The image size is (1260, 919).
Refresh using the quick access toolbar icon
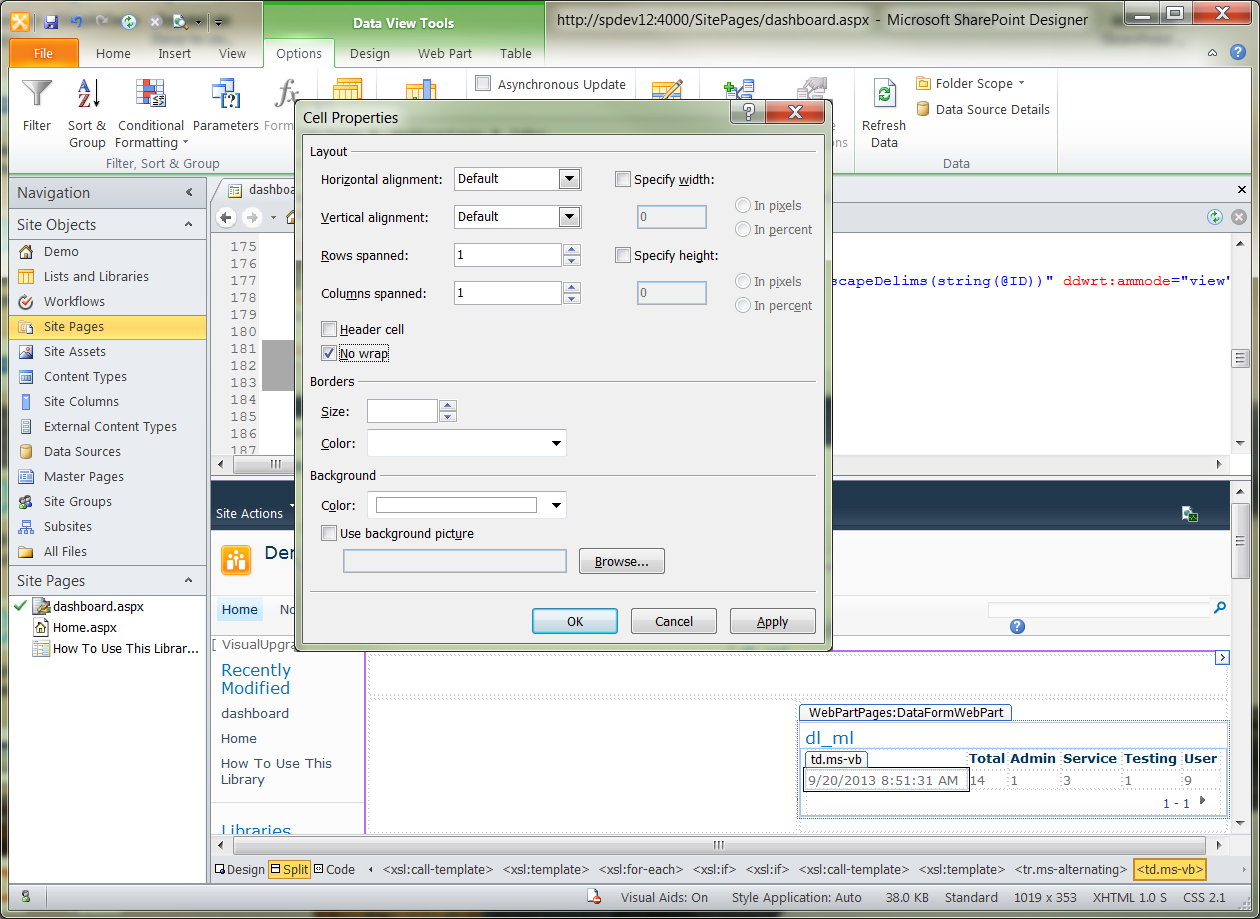pyautogui.click(x=129, y=21)
